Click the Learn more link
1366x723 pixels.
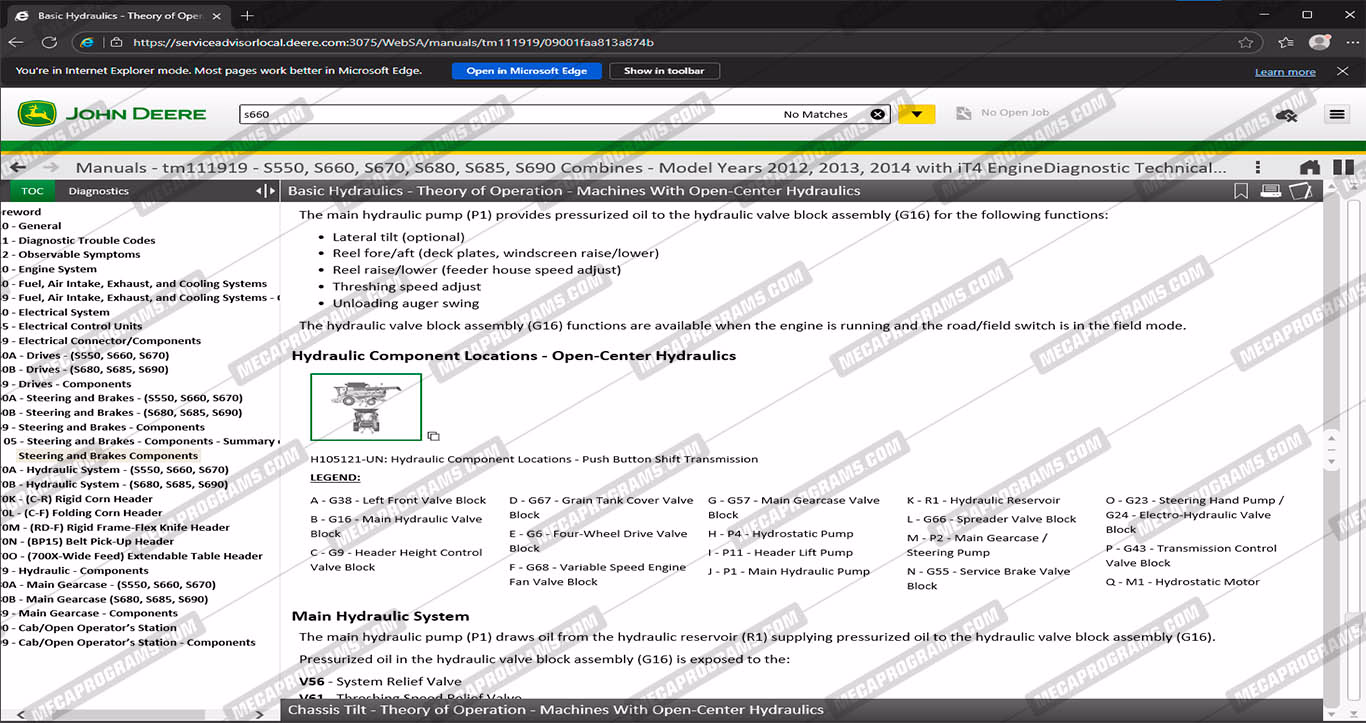[1285, 72]
